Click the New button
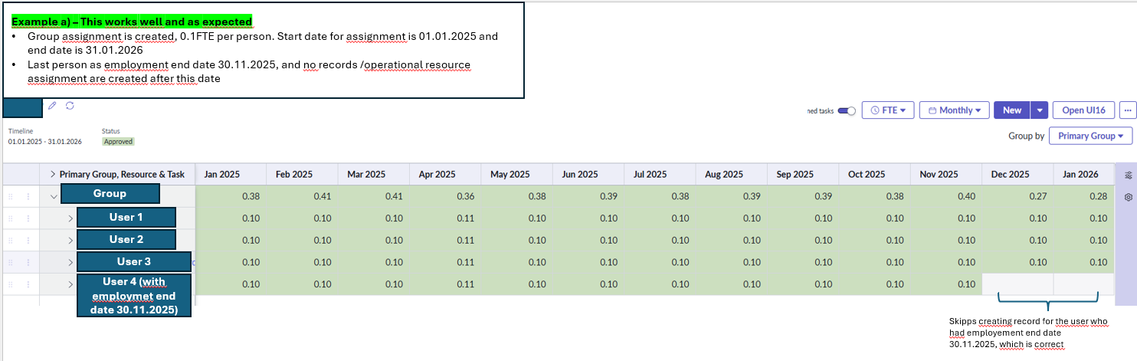The image size is (1137, 361). tap(1012, 110)
